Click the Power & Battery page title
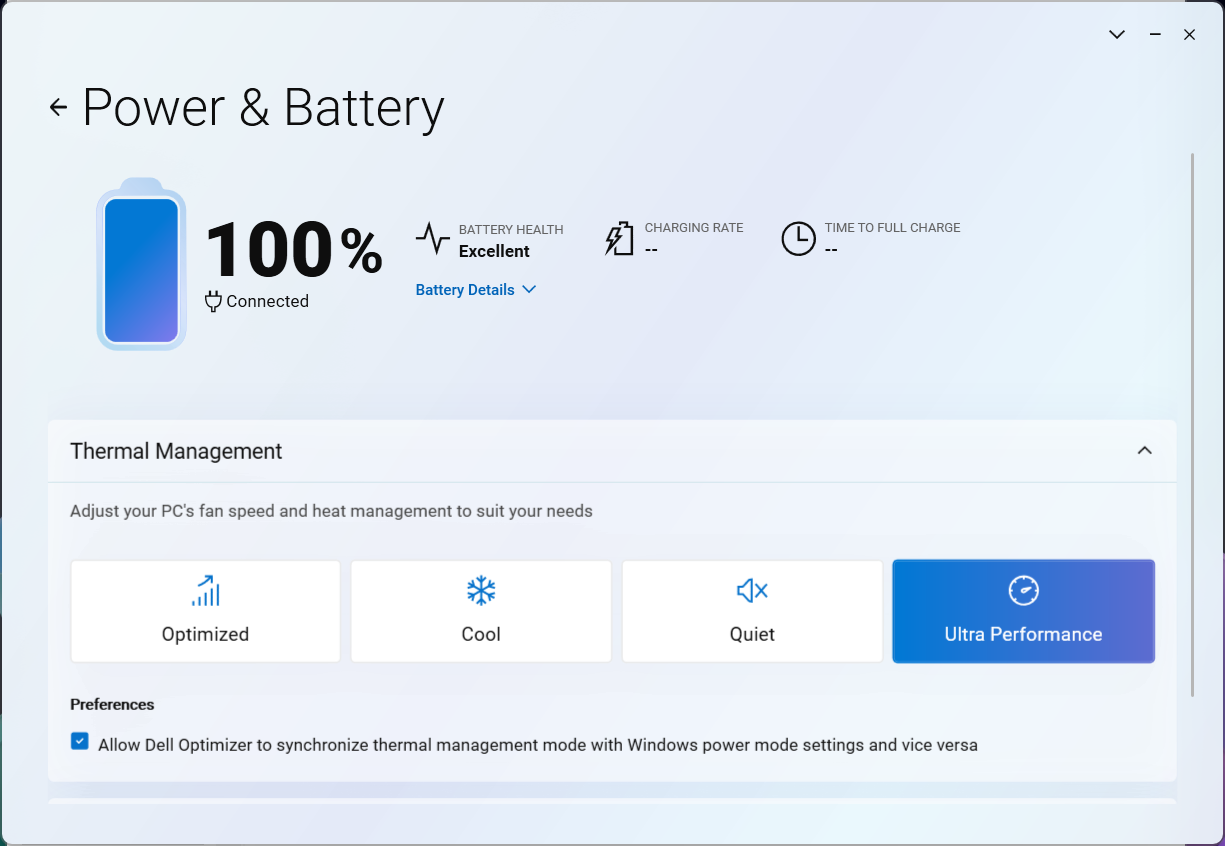This screenshot has height=846, width=1225. (x=263, y=107)
